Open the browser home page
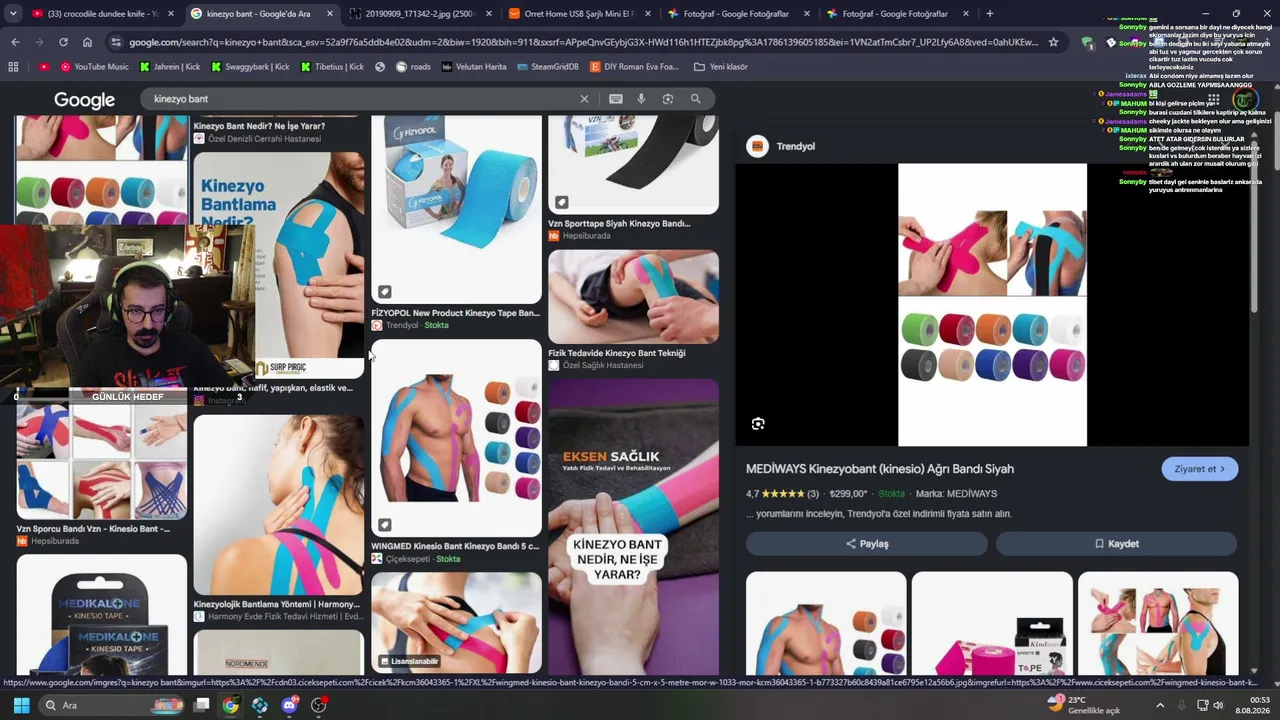This screenshot has height=720, width=1280. pyautogui.click(x=88, y=42)
